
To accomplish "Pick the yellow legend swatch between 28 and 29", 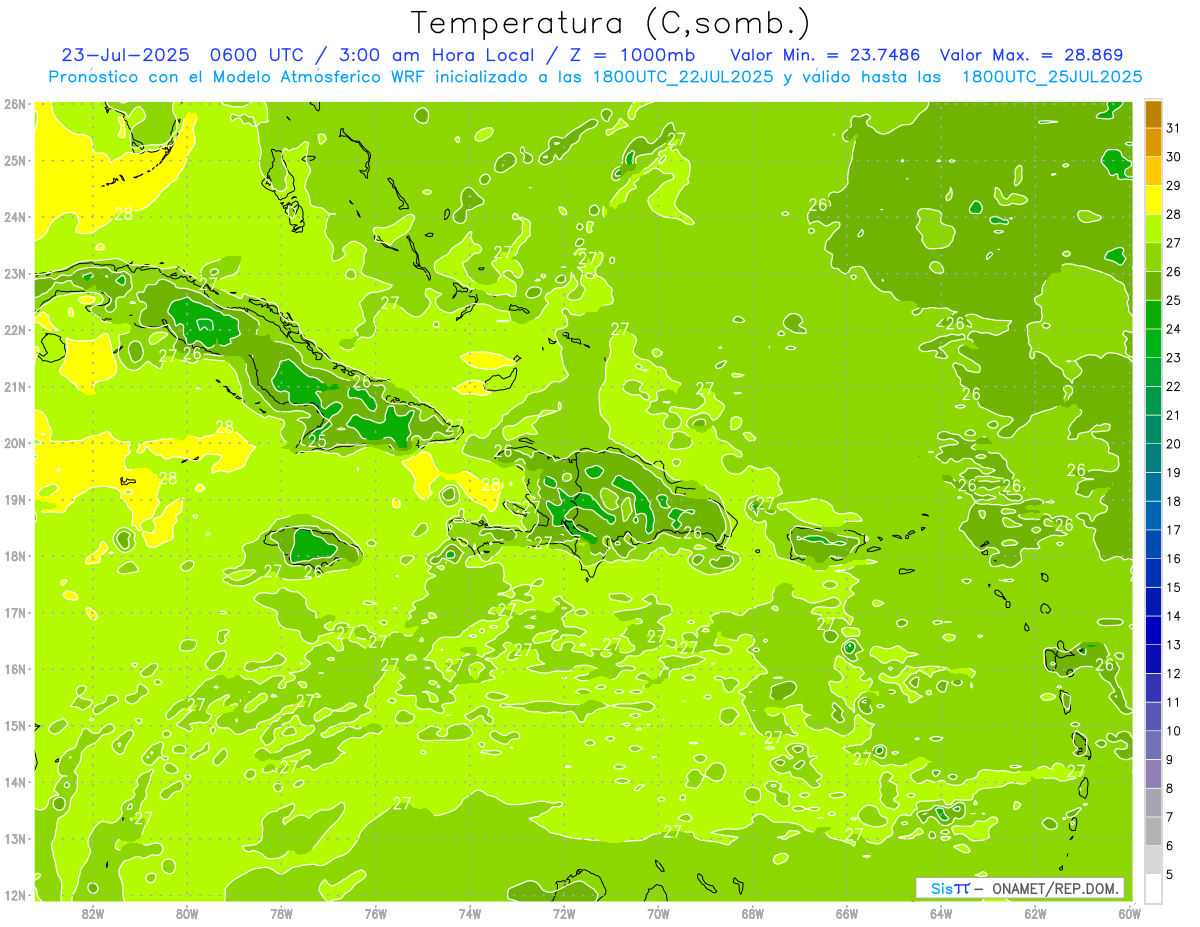I will tap(1153, 199).
